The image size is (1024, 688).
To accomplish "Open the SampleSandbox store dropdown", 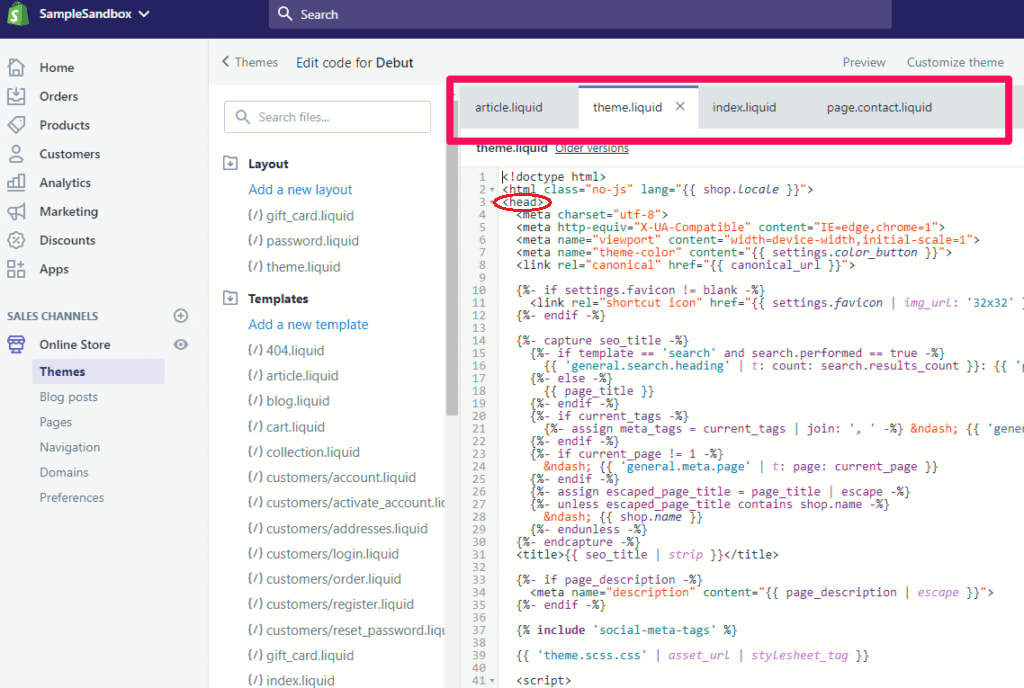I will tap(94, 14).
